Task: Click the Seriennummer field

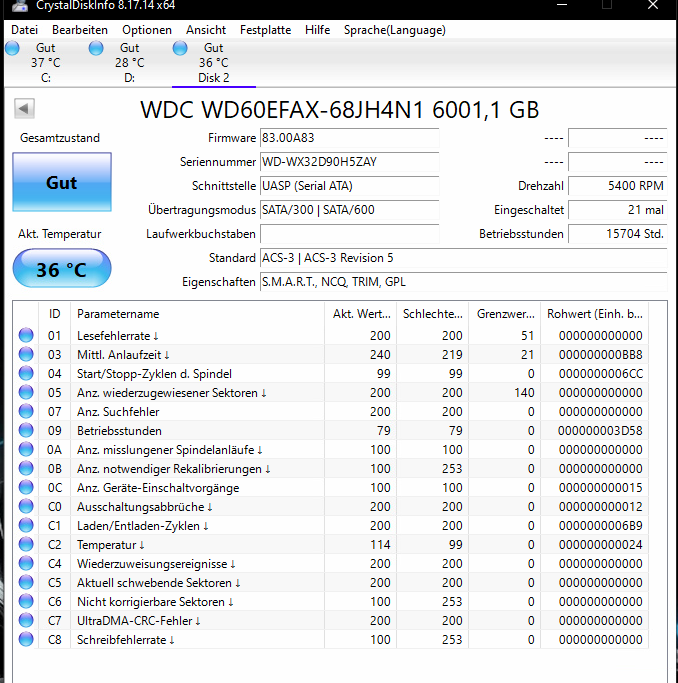Action: coord(349,162)
